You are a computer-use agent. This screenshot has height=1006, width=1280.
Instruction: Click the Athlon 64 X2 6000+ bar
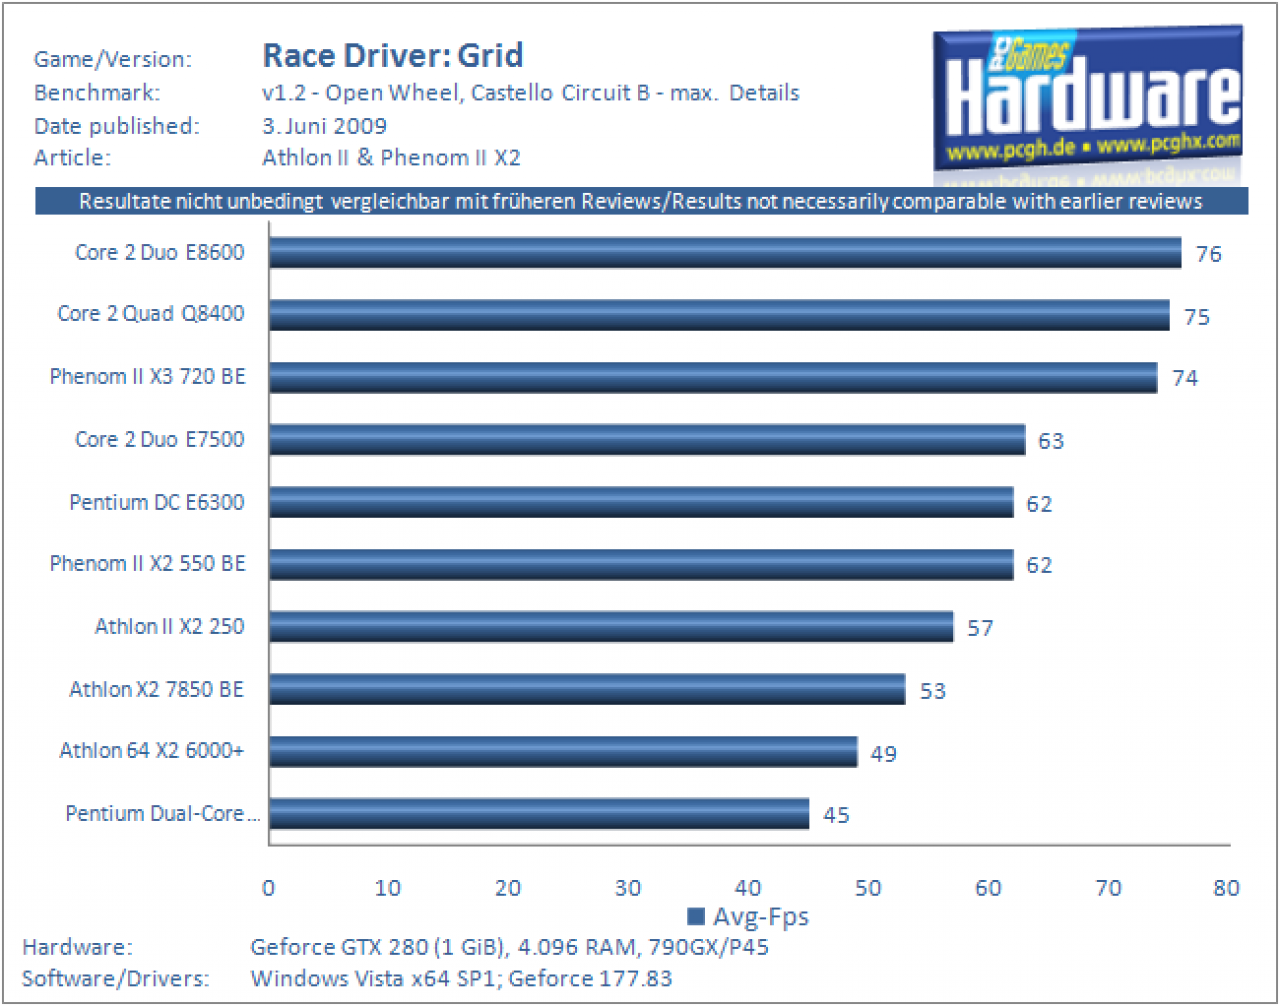(x=563, y=751)
